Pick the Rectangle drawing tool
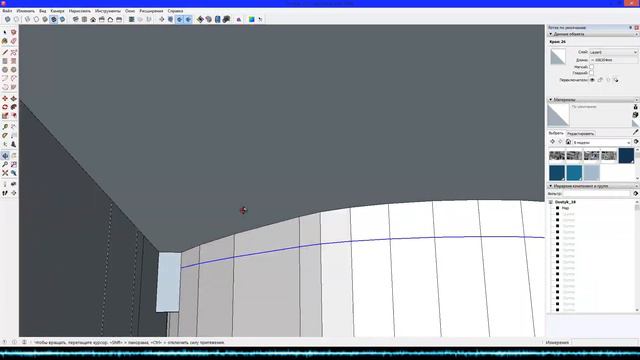Screen dimensions: 640x360 (x=5, y=61)
